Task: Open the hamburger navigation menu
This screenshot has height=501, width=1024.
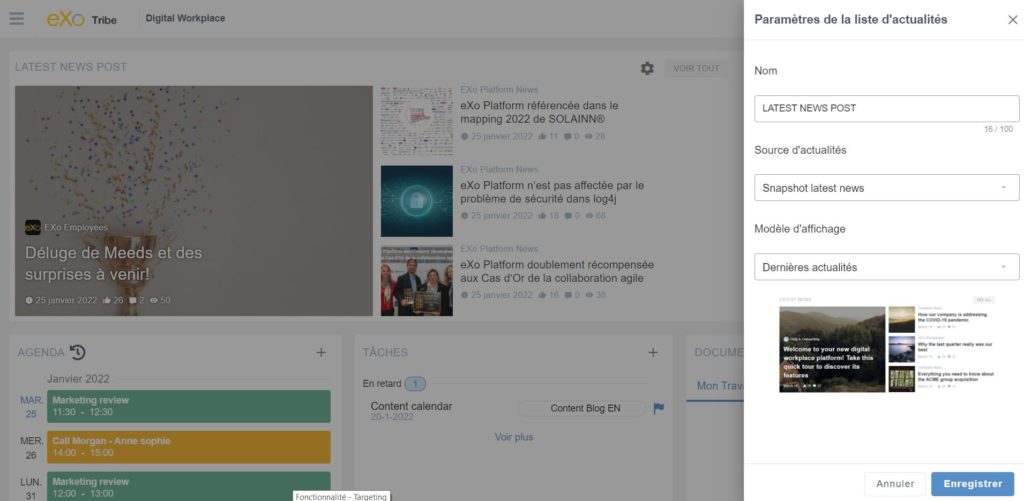Action: click(16, 19)
